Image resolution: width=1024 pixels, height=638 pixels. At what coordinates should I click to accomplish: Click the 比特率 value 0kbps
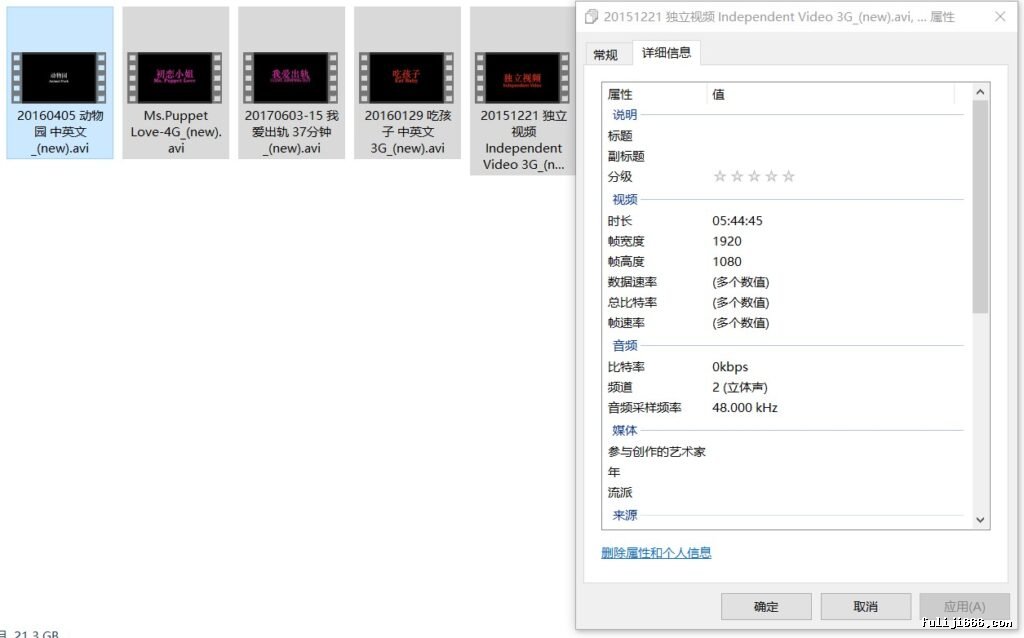click(x=730, y=367)
